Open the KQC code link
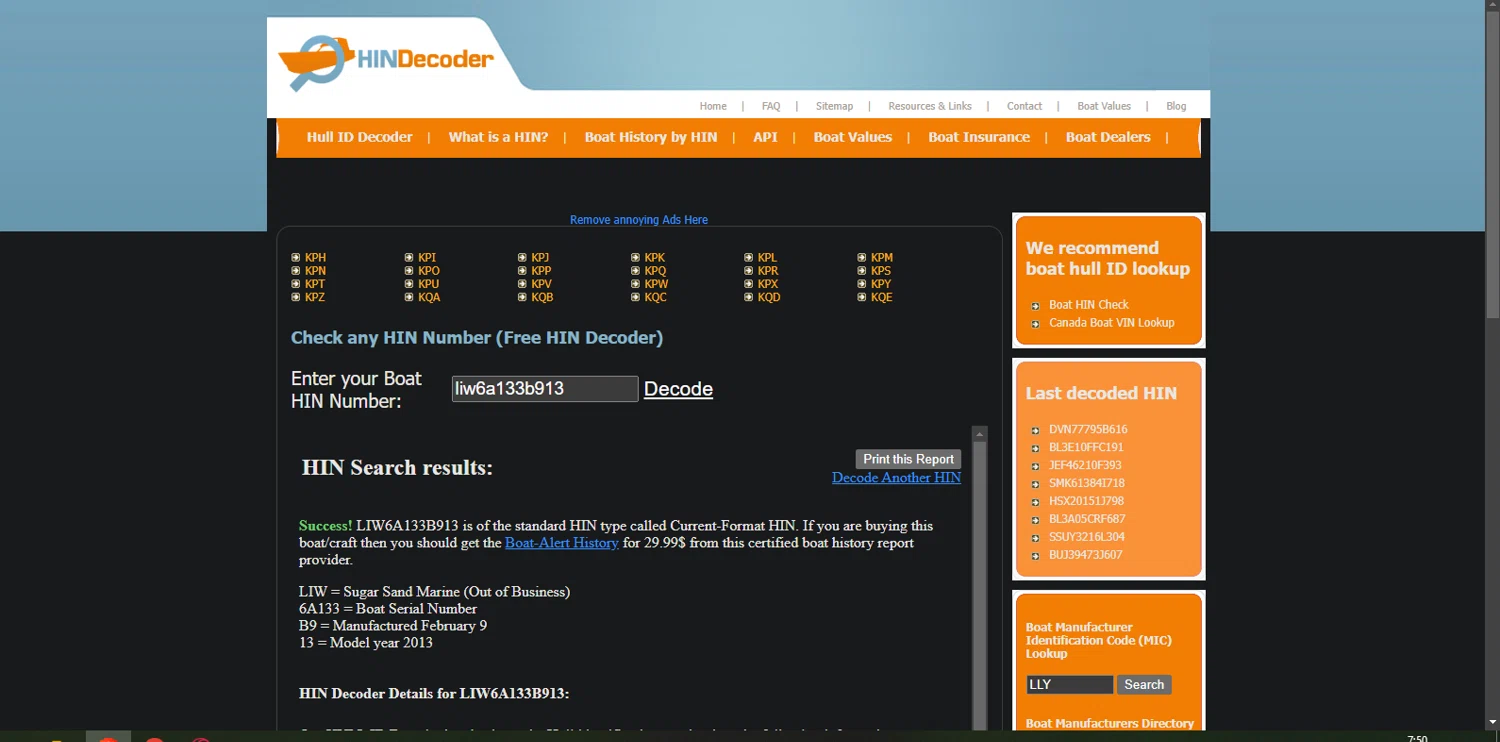Image resolution: width=1500 pixels, height=742 pixels. point(655,297)
